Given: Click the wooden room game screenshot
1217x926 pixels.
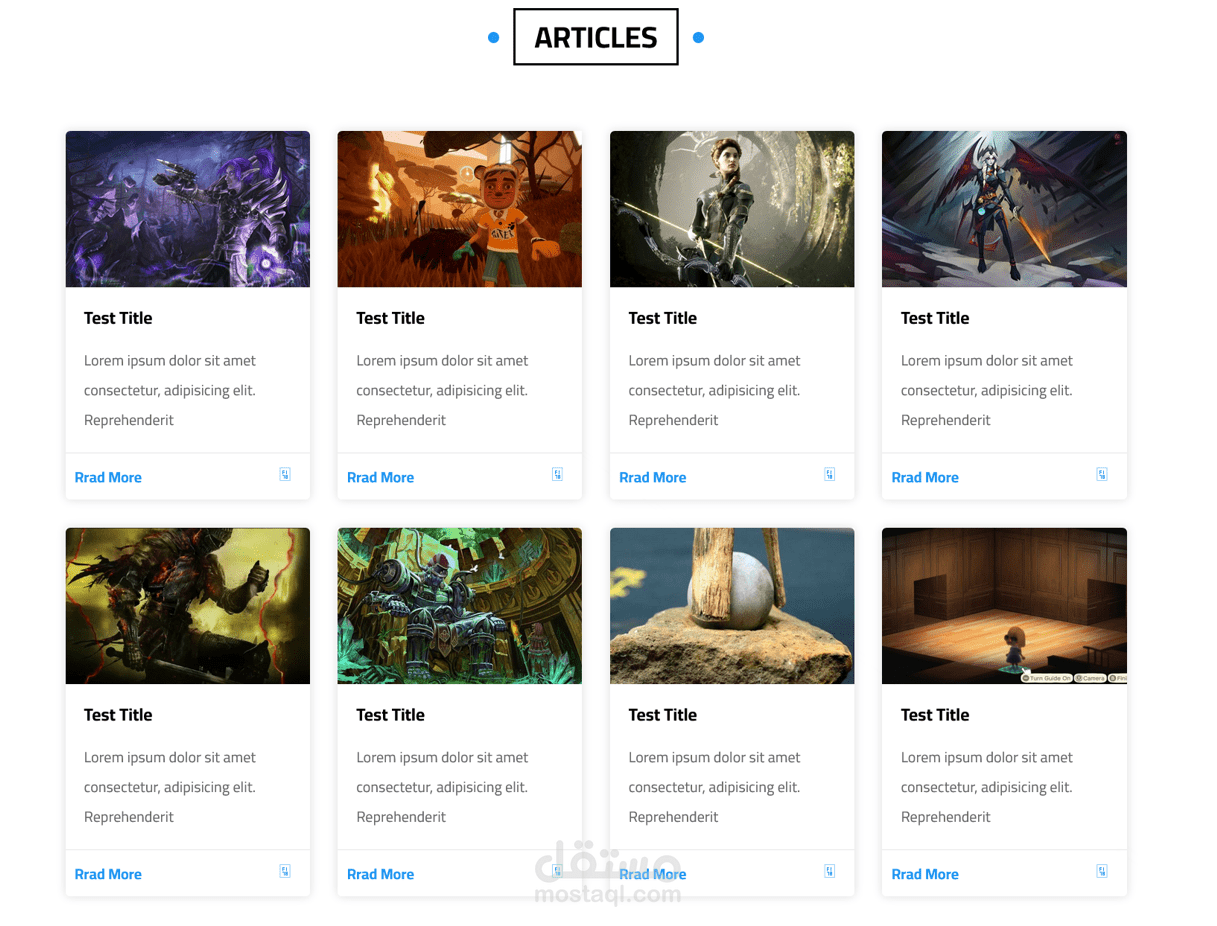Looking at the screenshot, I should [1004, 606].
